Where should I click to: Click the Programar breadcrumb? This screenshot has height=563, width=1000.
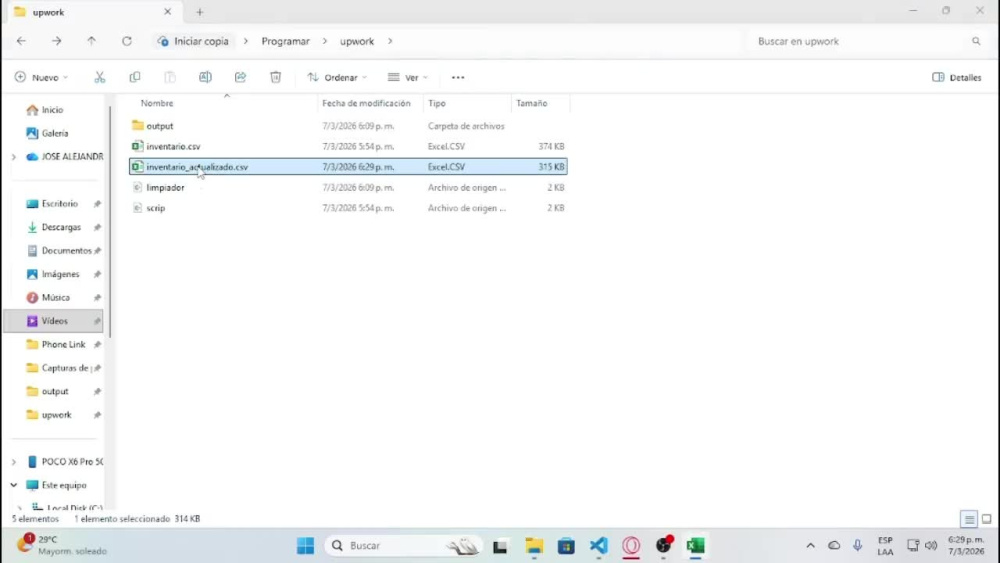pos(285,41)
